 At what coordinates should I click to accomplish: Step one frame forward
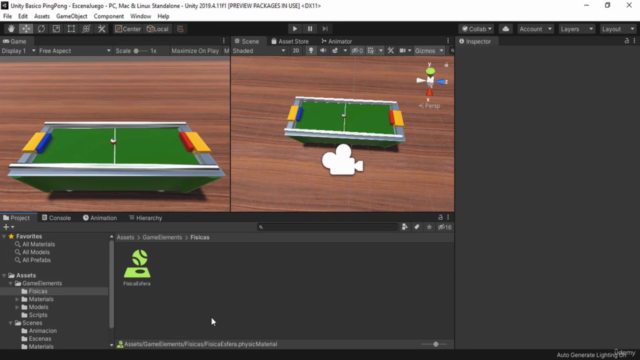coord(325,29)
